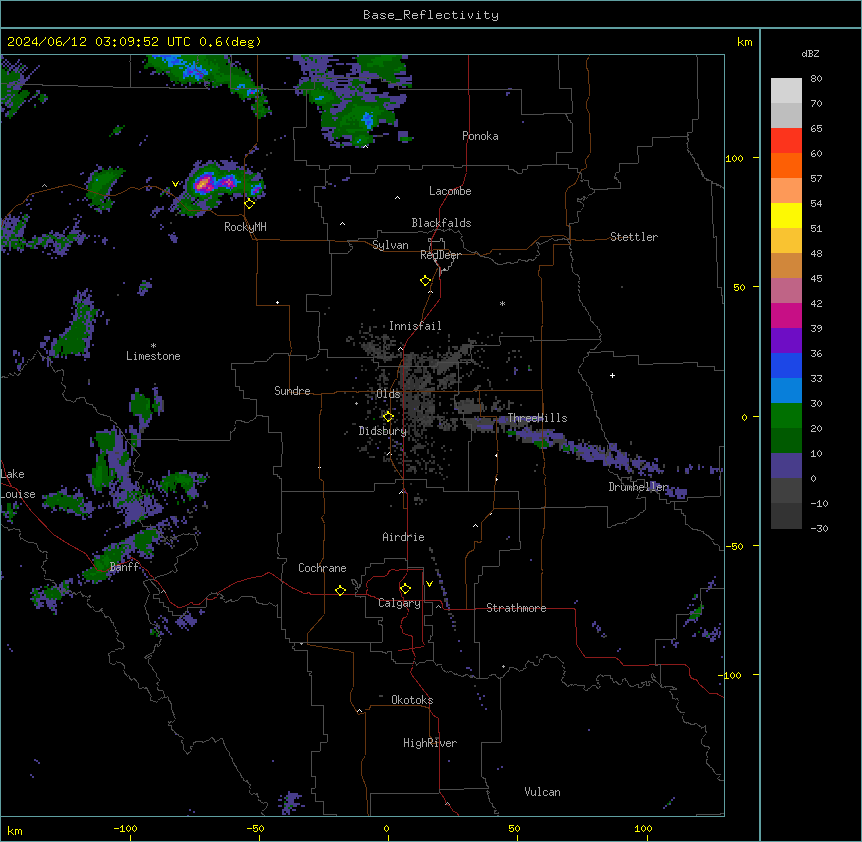The width and height of the screenshot is (862, 842).
Task: Select the Cochrane label
Action: 322,568
